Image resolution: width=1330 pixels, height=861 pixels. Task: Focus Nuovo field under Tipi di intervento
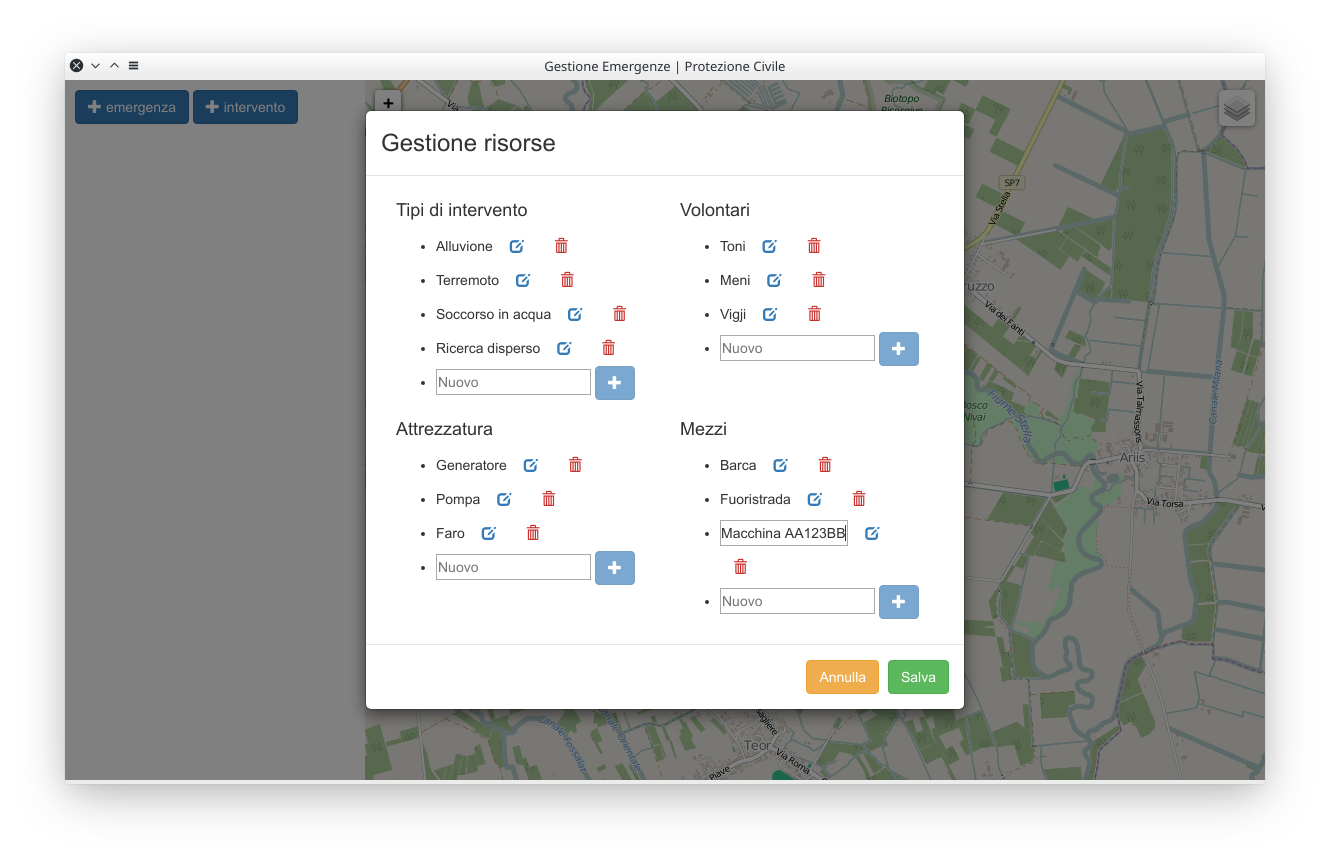[x=513, y=382]
